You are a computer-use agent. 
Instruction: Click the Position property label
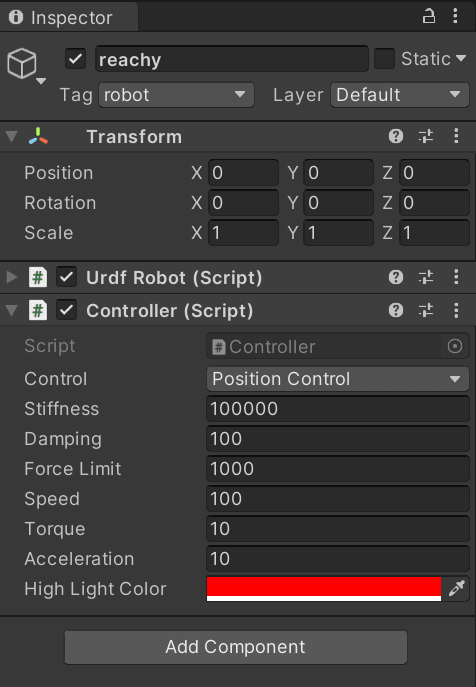coord(58,173)
